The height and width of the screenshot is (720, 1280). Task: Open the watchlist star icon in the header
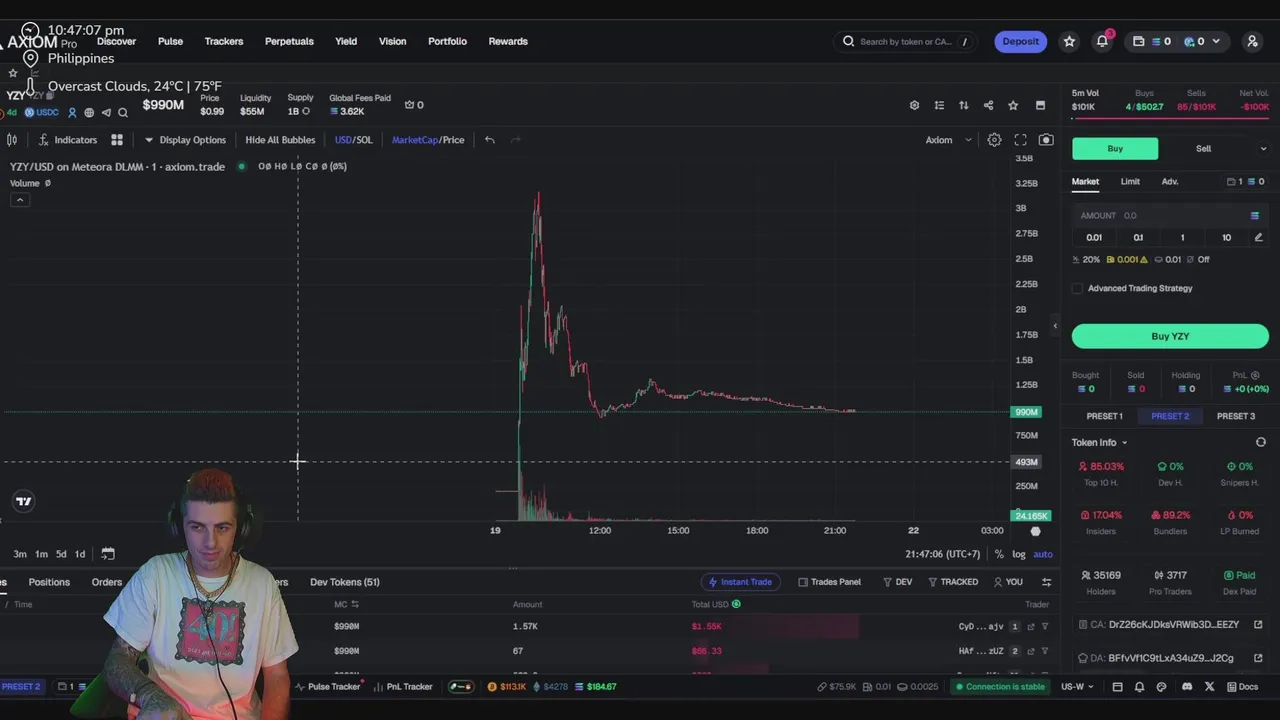click(x=1069, y=41)
